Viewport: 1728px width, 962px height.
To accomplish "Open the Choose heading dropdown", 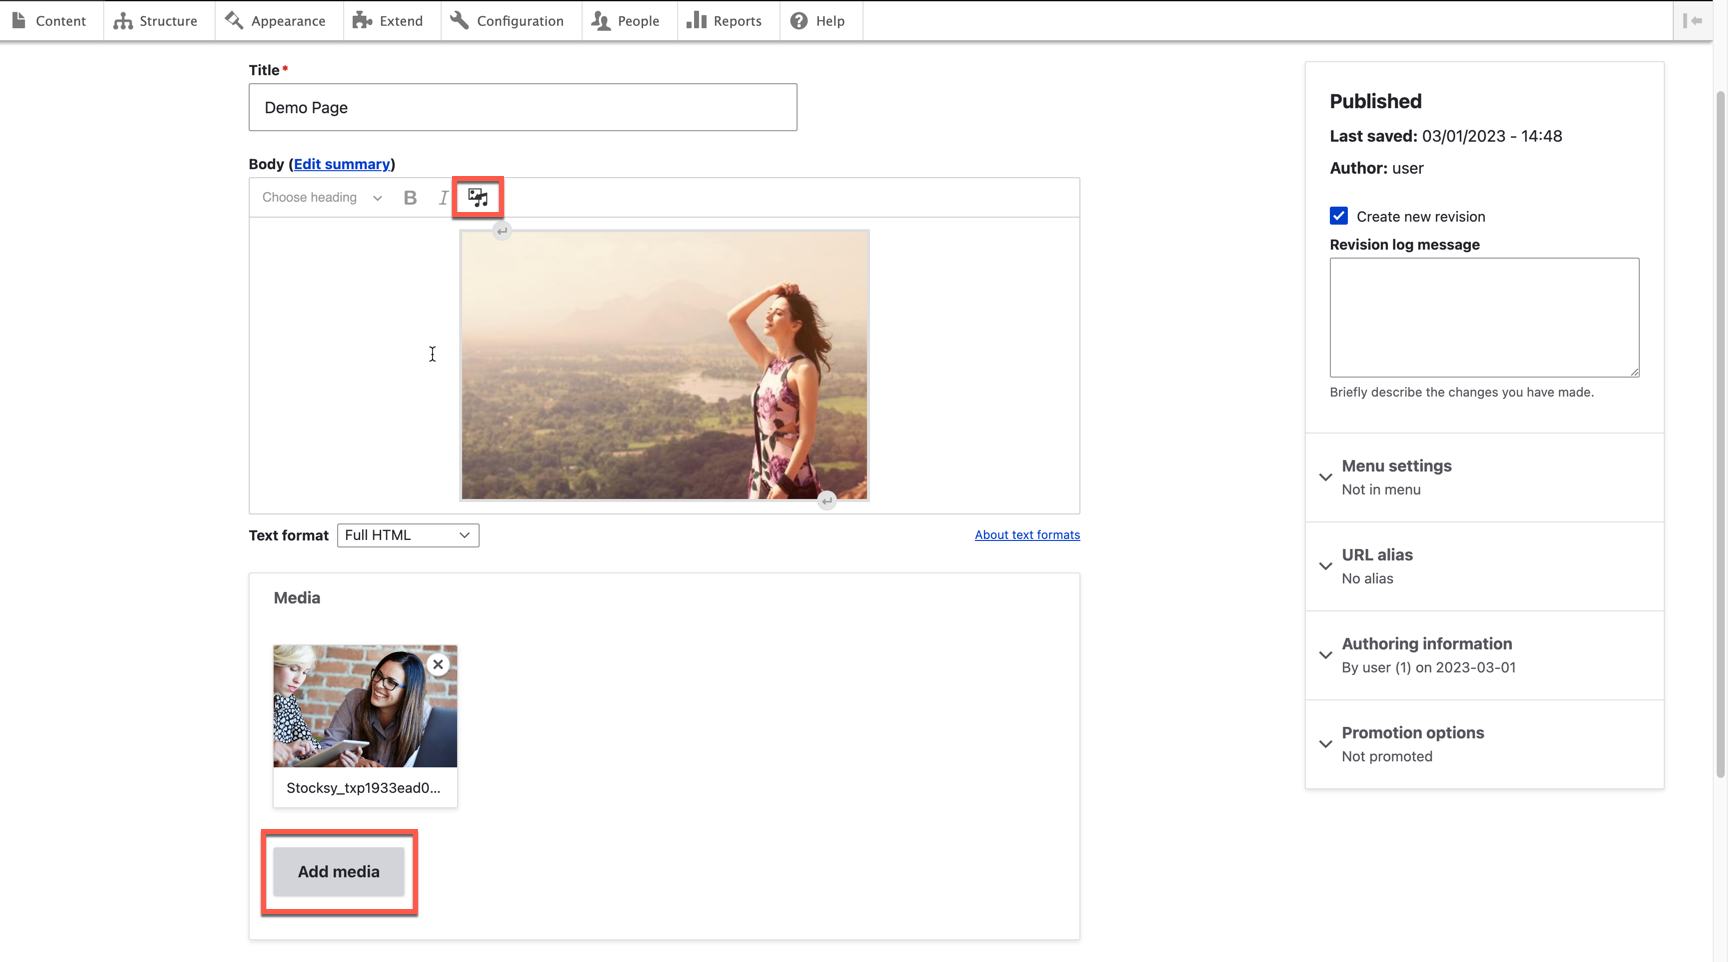I will [321, 198].
